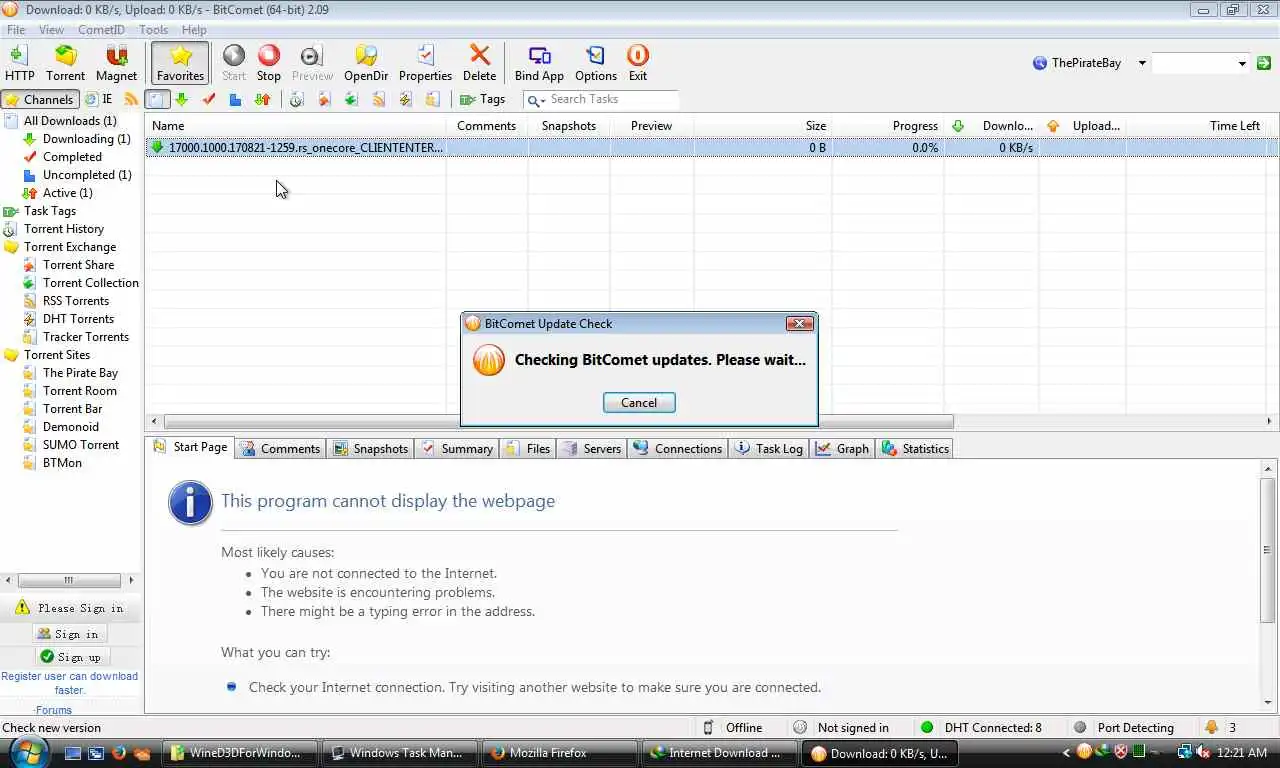Click the BitComet tray icon

pyautogui.click(x=1084, y=752)
